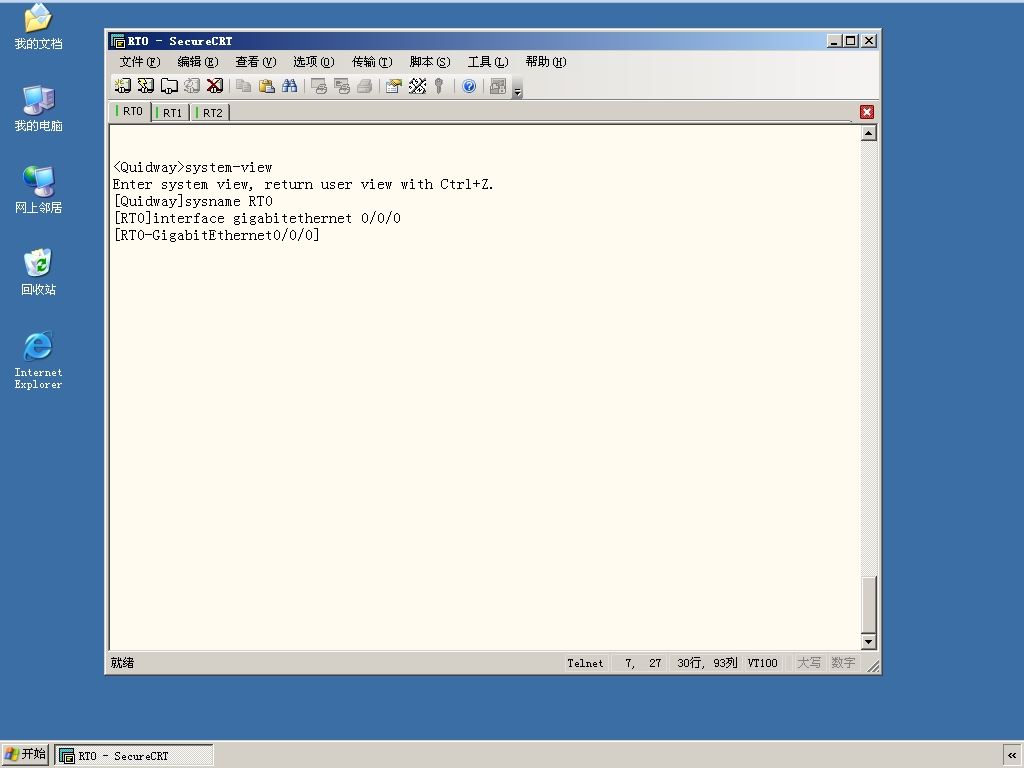1024x768 pixels.
Task: Click the Telnet status bar entry
Action: (585, 663)
